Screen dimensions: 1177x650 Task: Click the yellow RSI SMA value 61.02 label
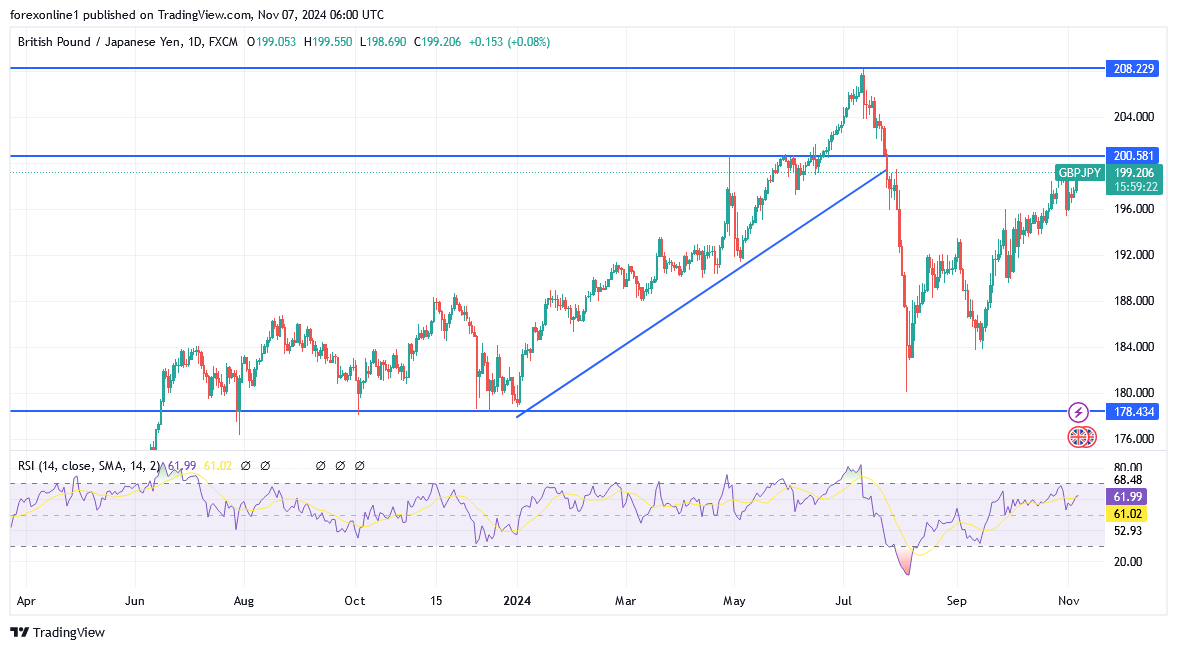(1131, 513)
